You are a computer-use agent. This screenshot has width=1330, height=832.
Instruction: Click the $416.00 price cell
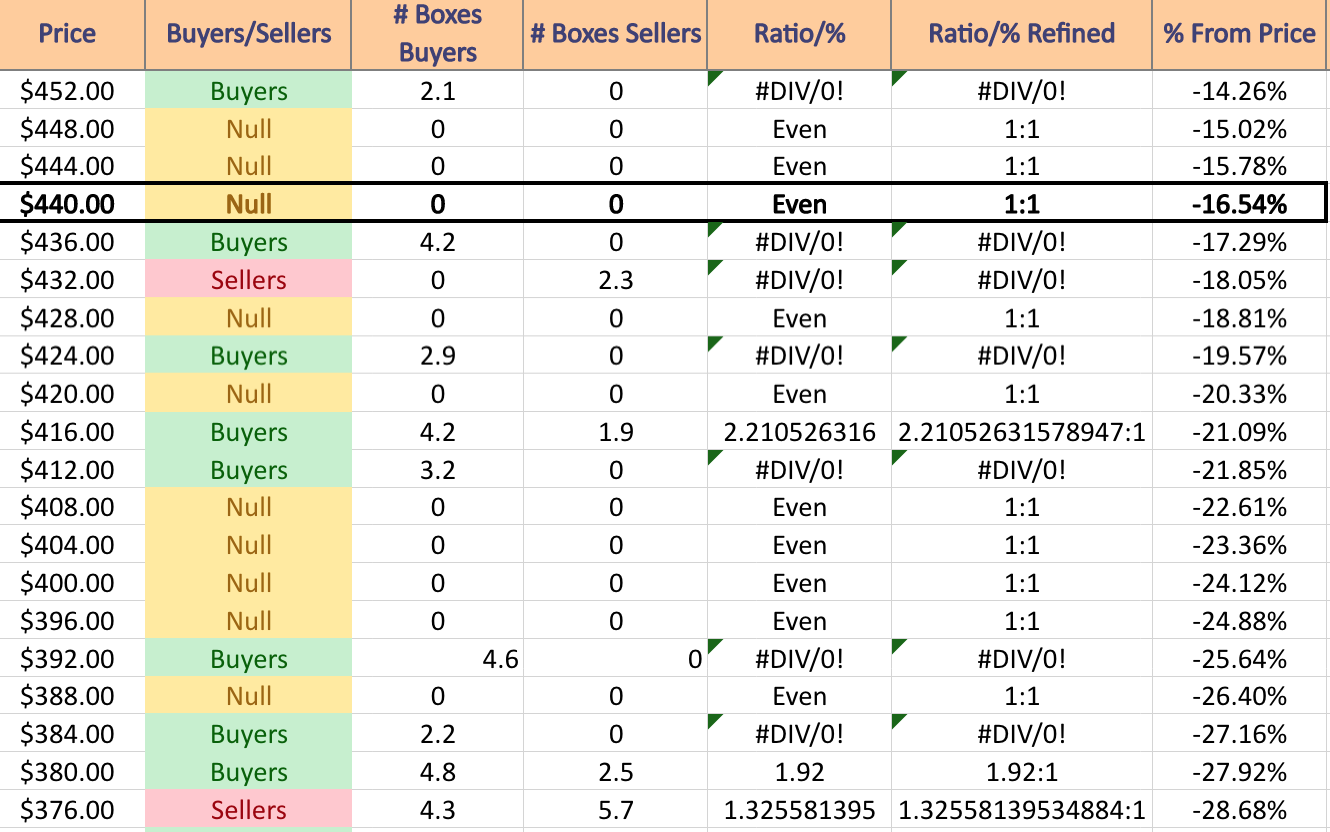click(x=72, y=432)
